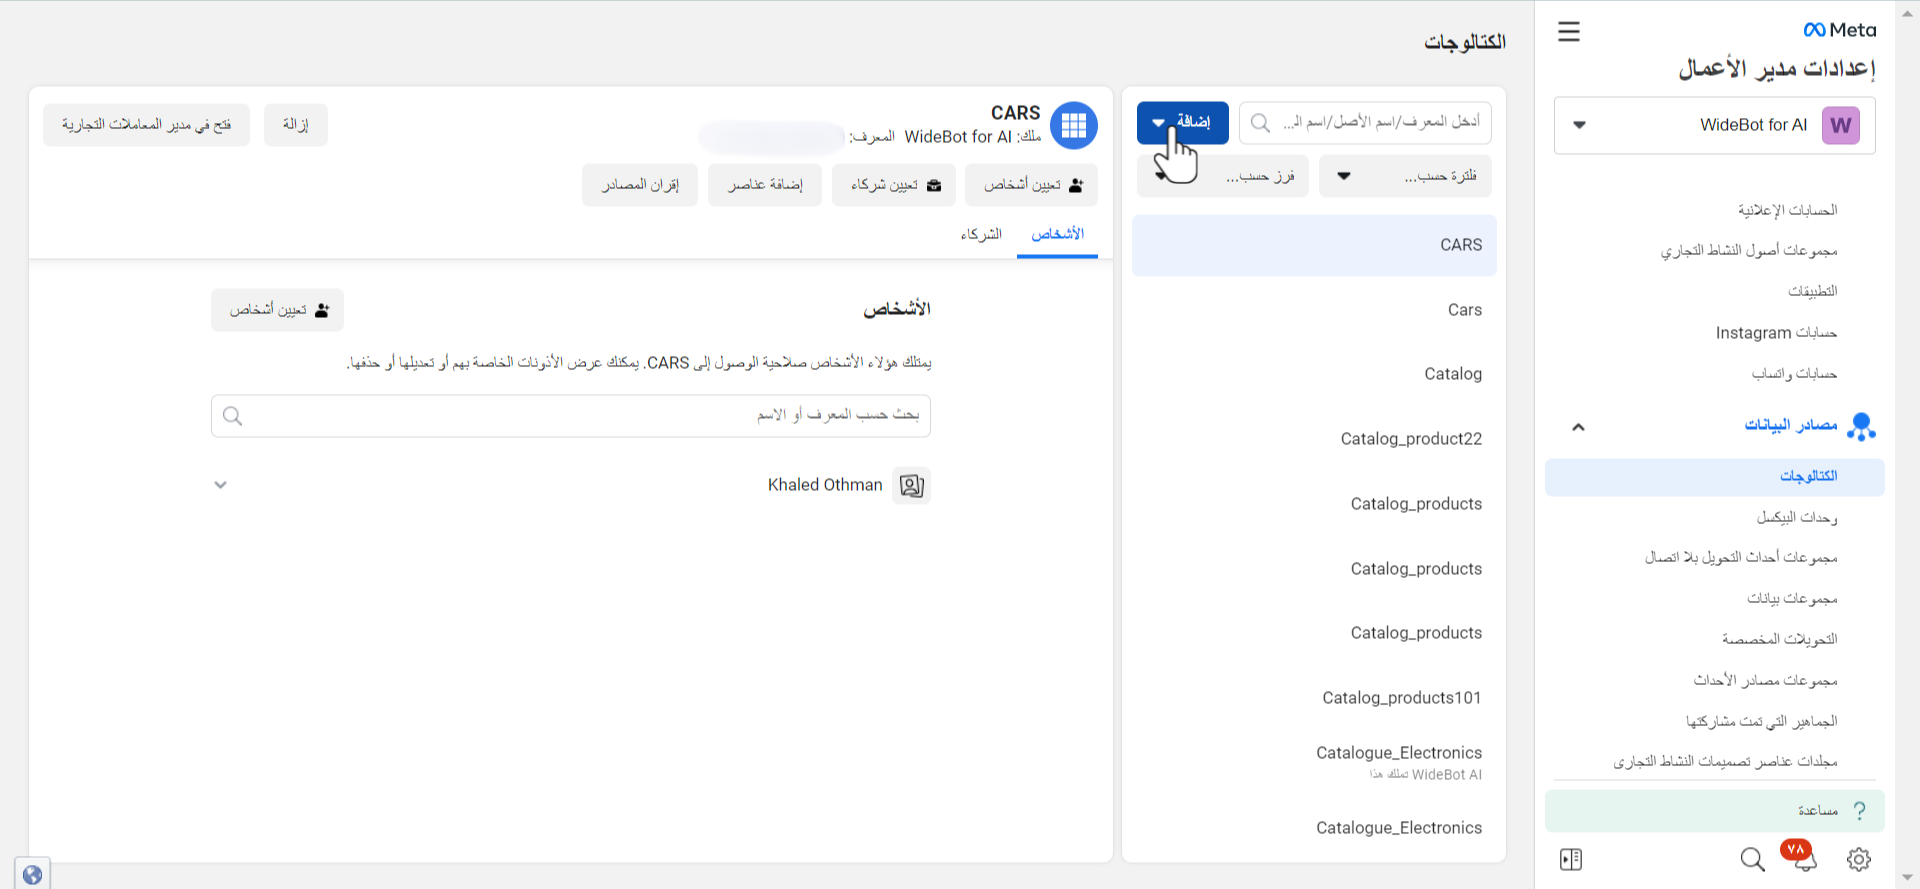
Task: Switch to the الشركاء tab
Action: pos(981,234)
